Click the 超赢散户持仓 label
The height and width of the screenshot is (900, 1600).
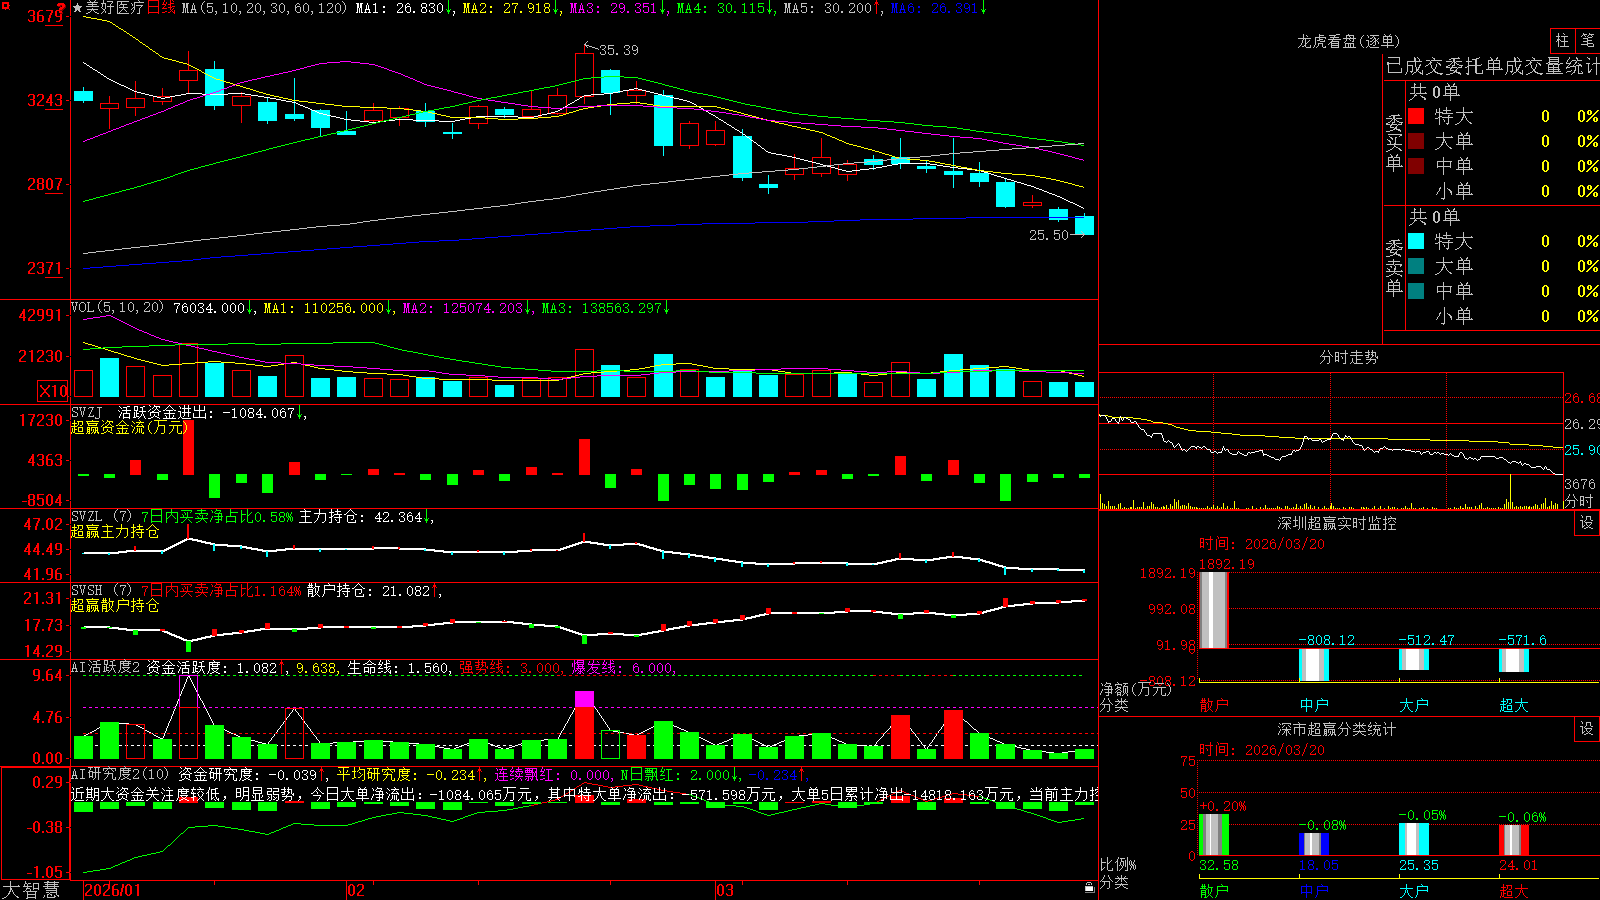tap(115, 606)
